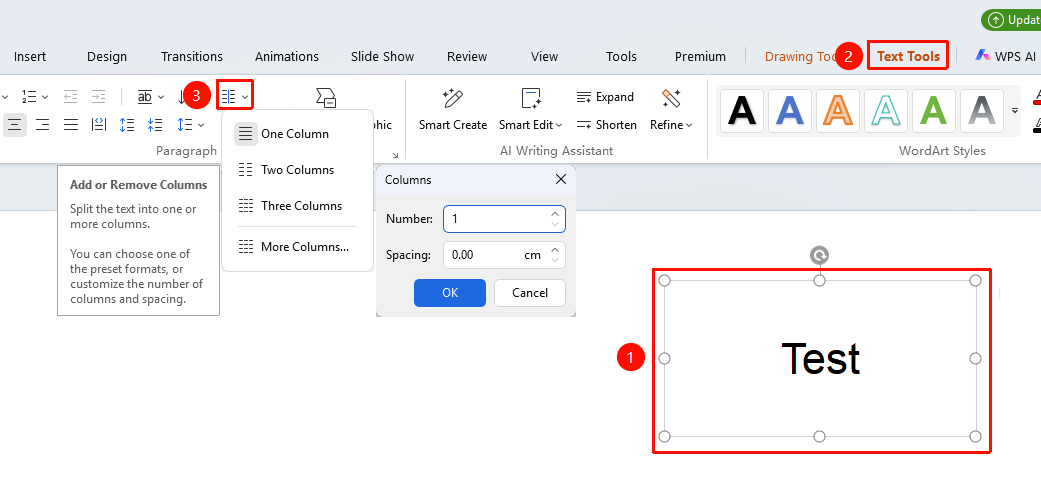The width and height of the screenshot is (1041, 497).
Task: Click the distributed alignment icon
Action: (x=99, y=124)
